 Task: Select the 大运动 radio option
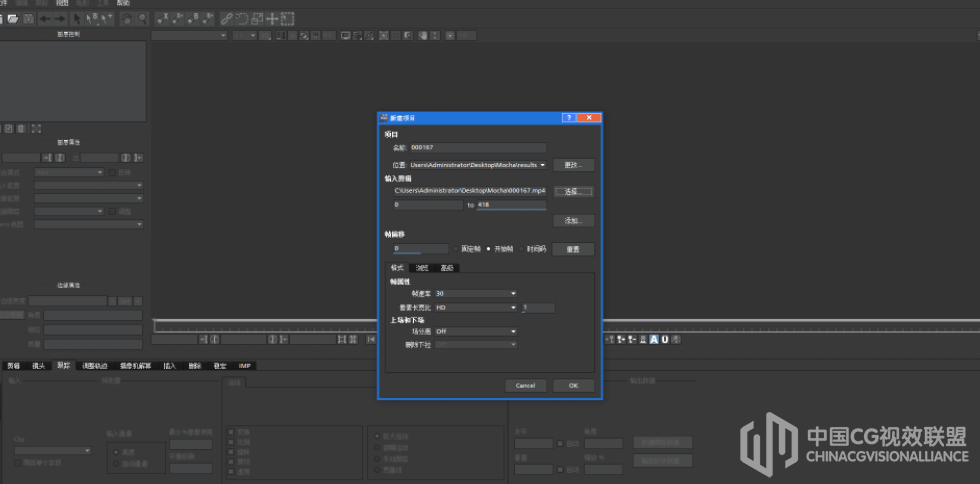[377, 436]
